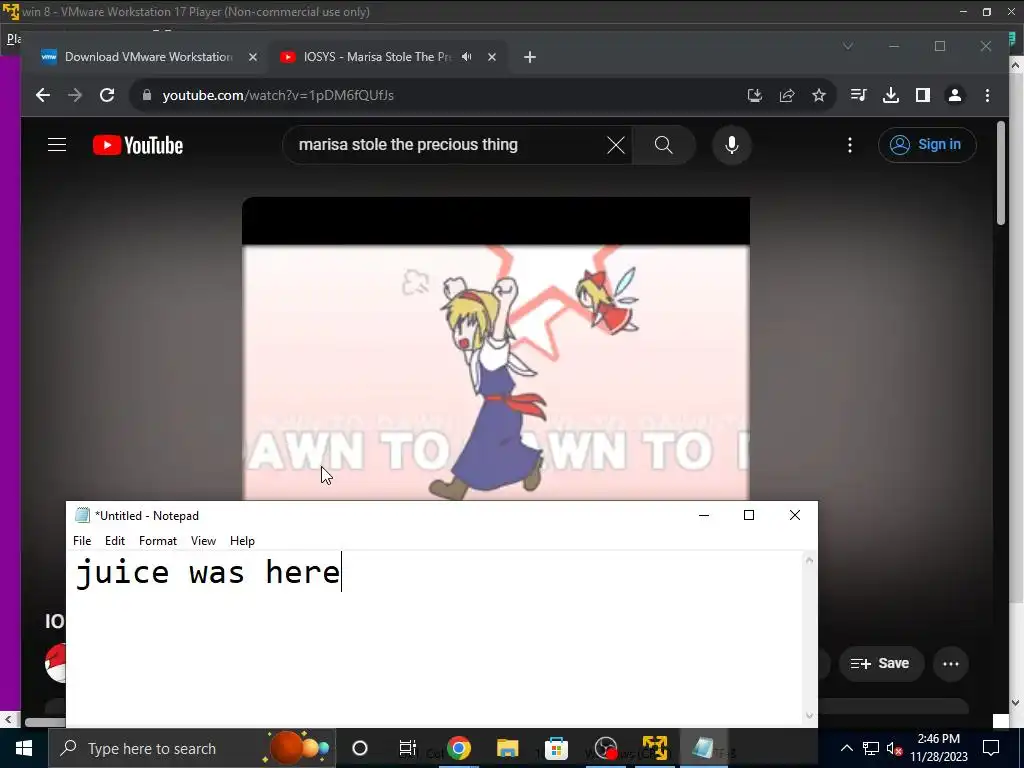1024x768 pixels.
Task: Open Windows notification center
Action: 991,748
